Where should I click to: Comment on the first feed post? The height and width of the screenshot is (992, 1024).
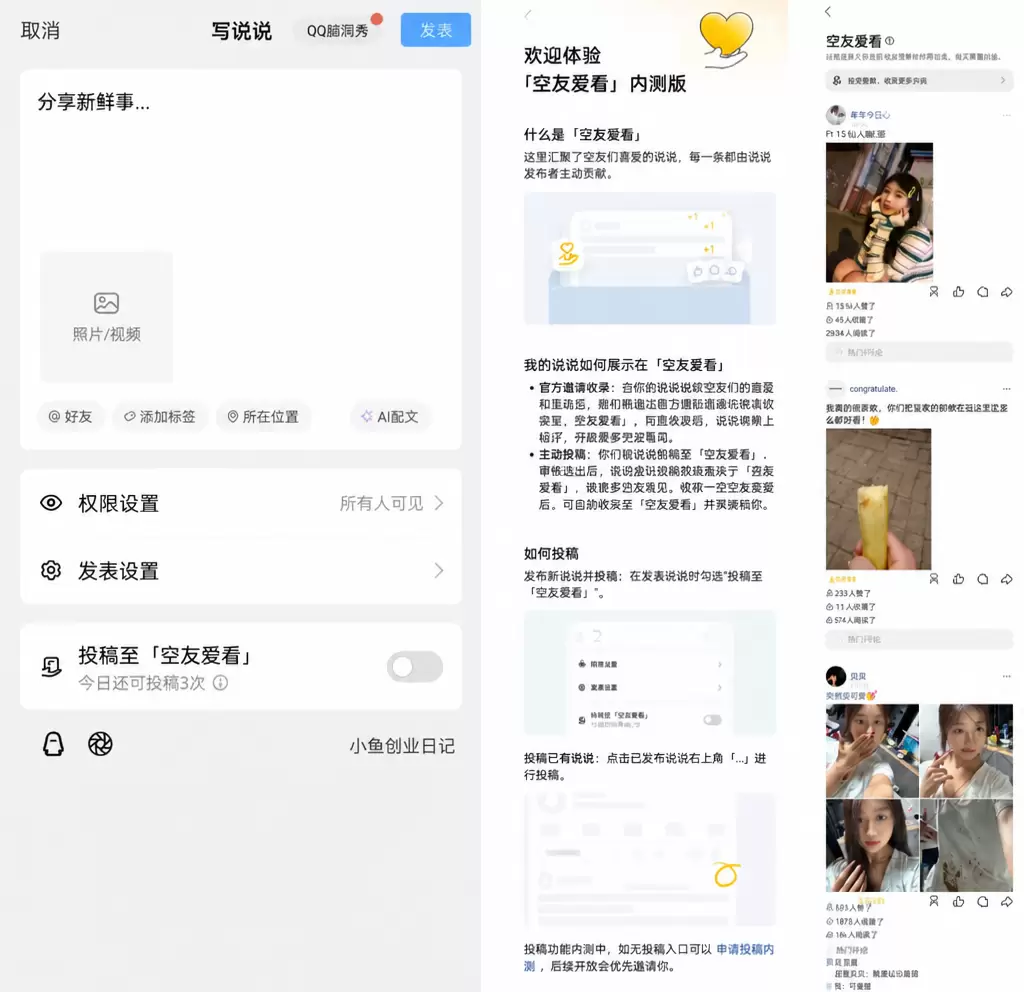pyautogui.click(x=982, y=292)
